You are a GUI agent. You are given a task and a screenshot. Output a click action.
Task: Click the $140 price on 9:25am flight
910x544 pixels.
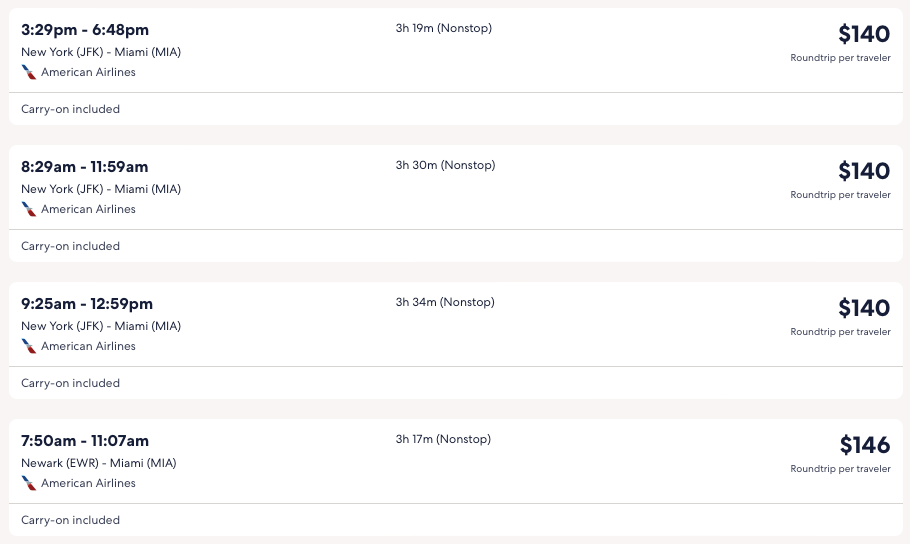click(x=864, y=308)
